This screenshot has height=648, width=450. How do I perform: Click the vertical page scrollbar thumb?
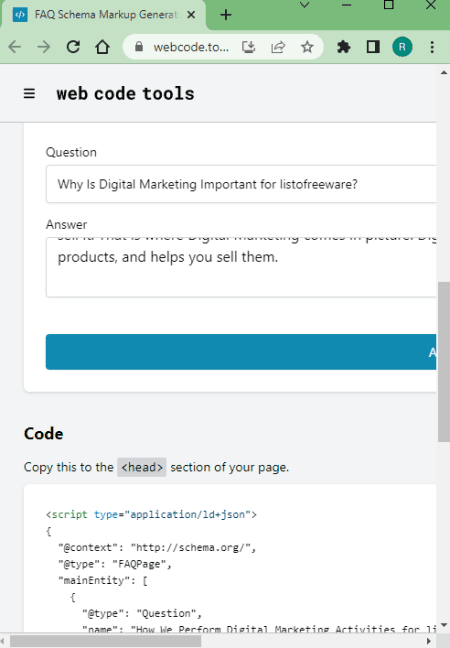(444, 362)
